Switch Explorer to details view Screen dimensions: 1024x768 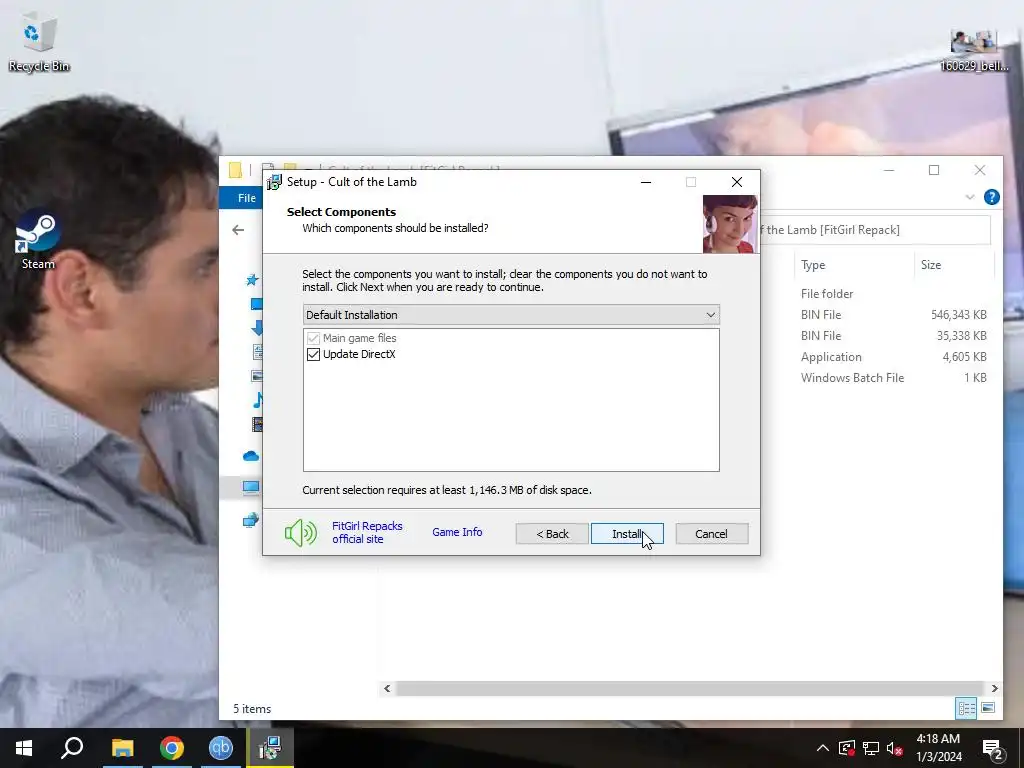966,708
